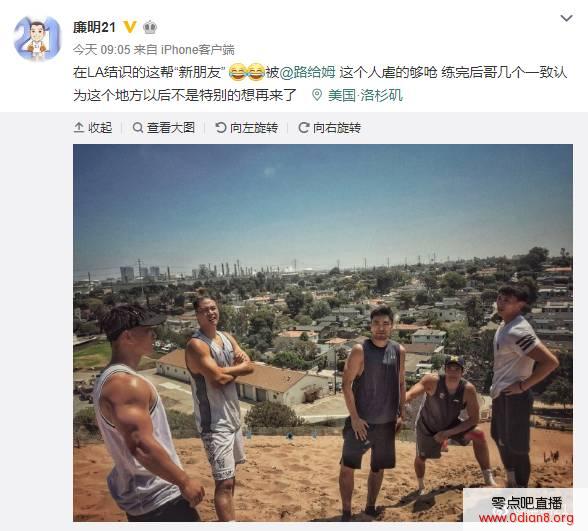The height and width of the screenshot is (531, 588).
Task: Click the iPhone客户端 source link
Action: pos(198,50)
